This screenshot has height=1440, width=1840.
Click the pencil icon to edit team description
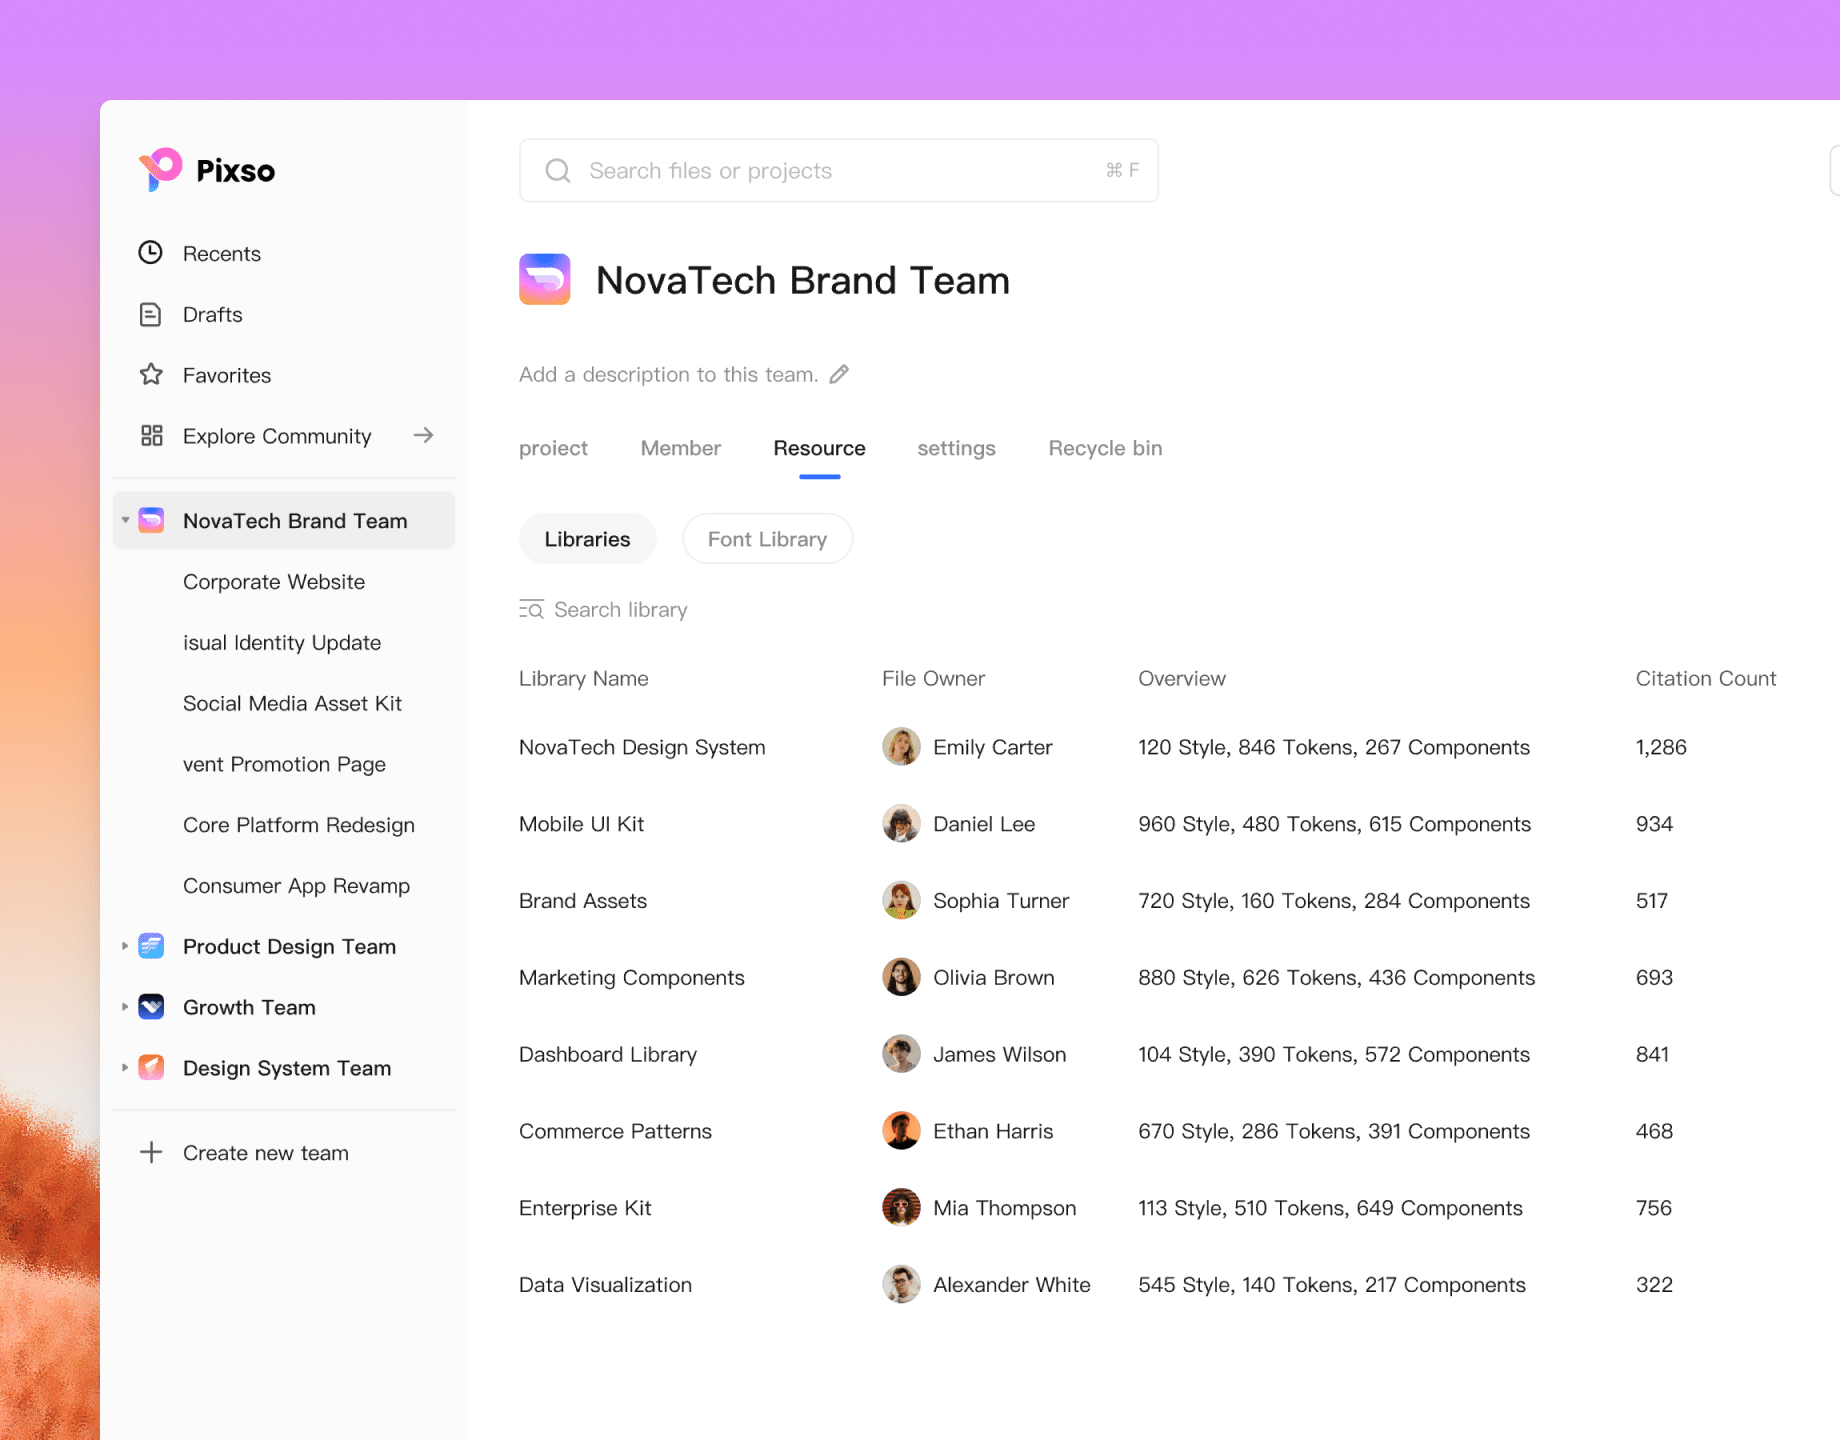(840, 373)
